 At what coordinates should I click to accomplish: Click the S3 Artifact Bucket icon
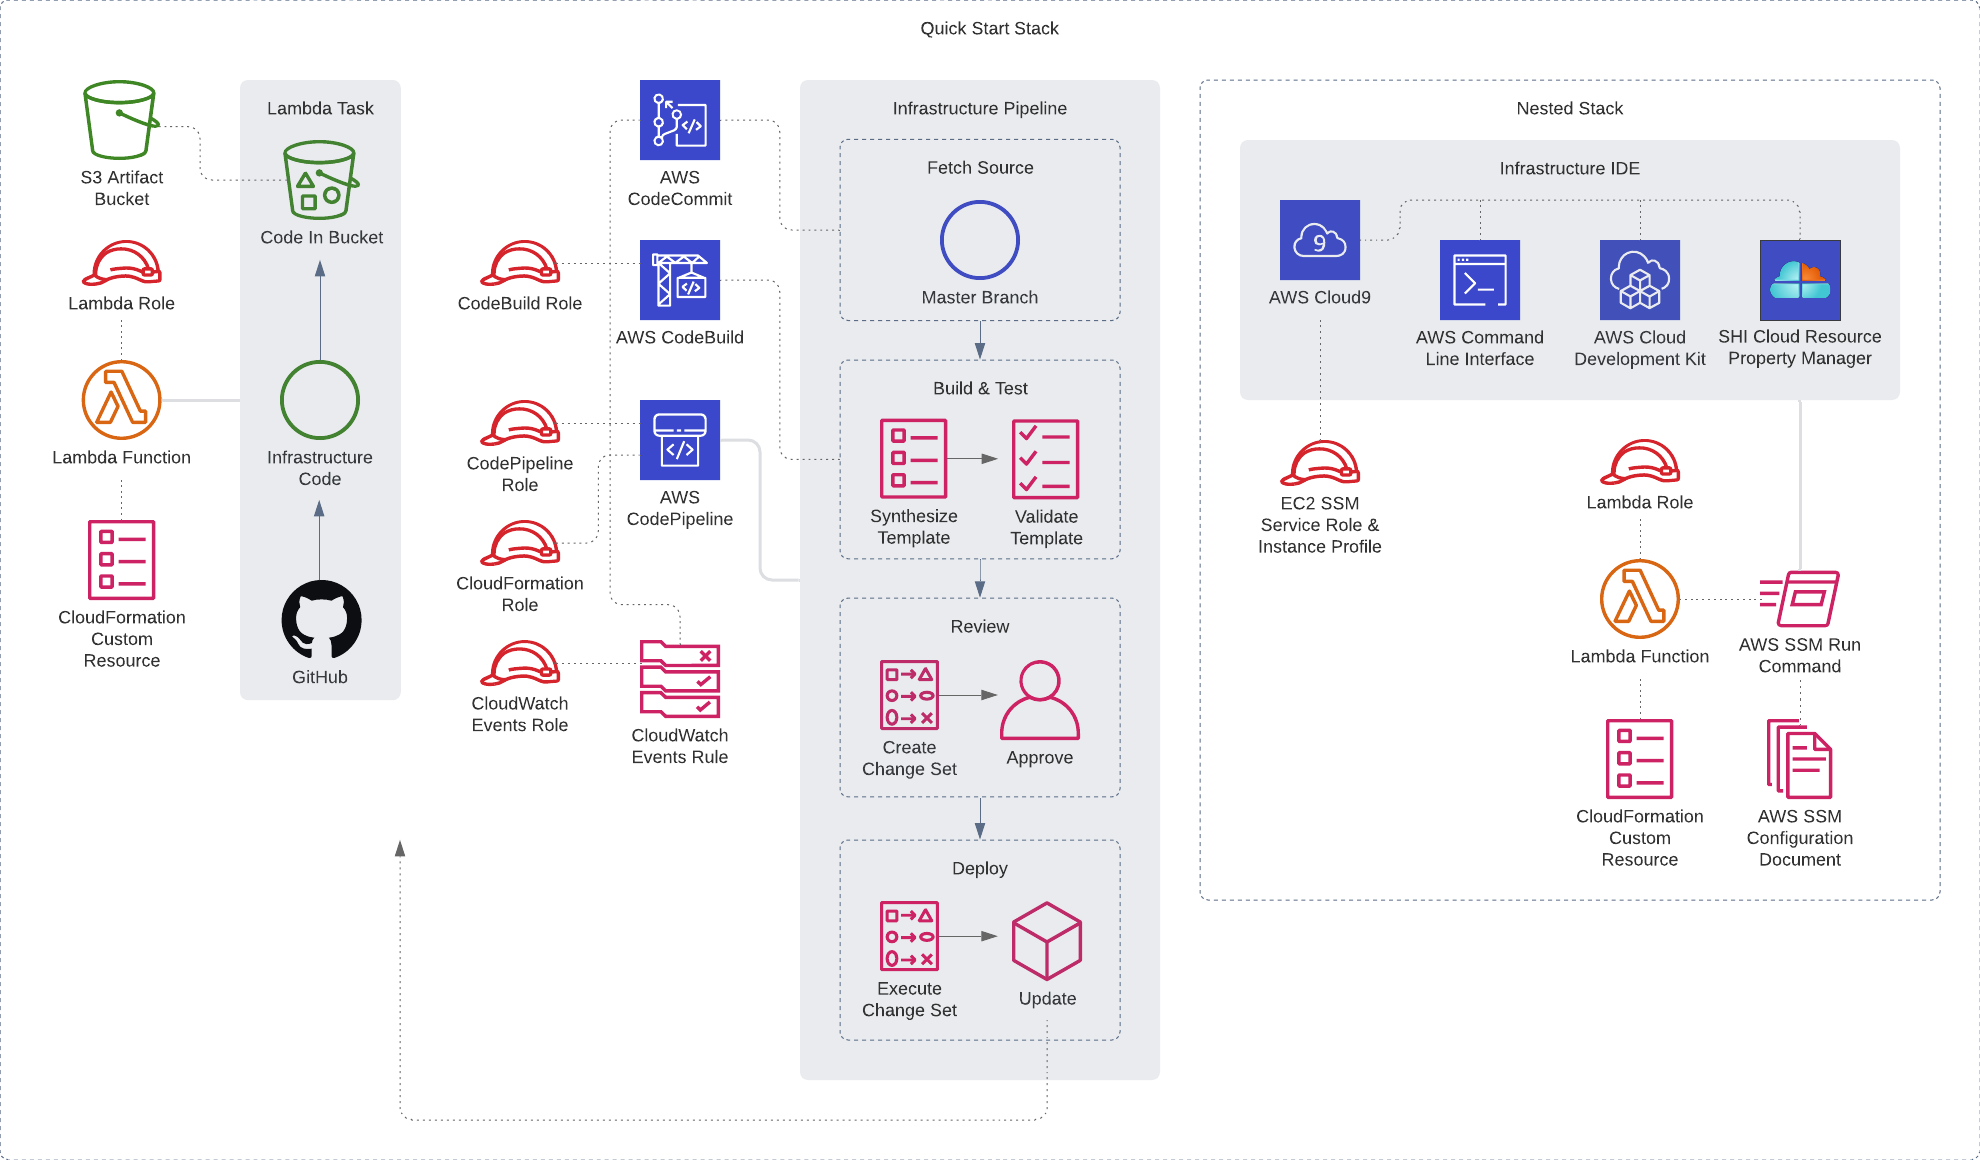[x=121, y=120]
